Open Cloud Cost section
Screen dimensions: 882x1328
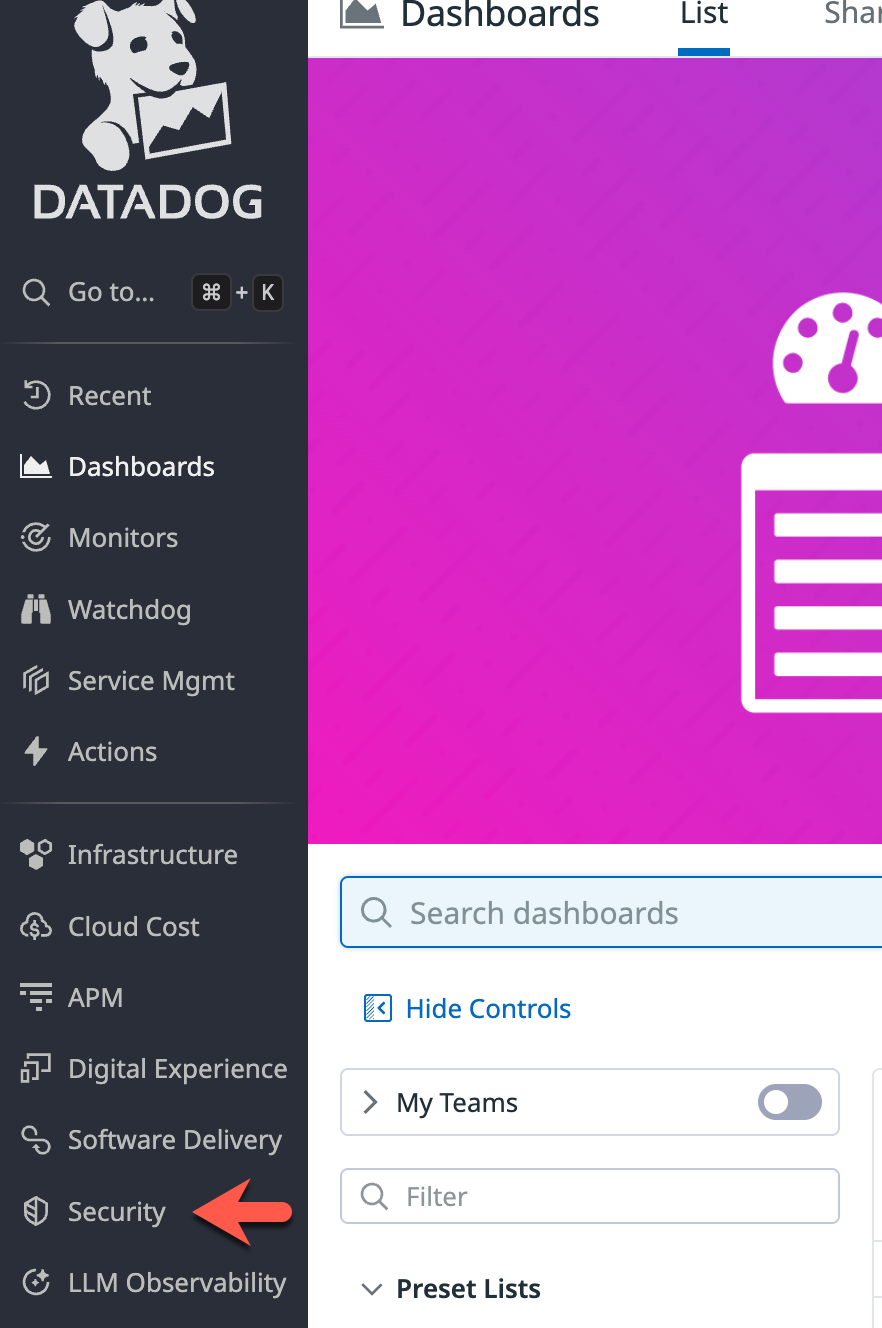(133, 927)
